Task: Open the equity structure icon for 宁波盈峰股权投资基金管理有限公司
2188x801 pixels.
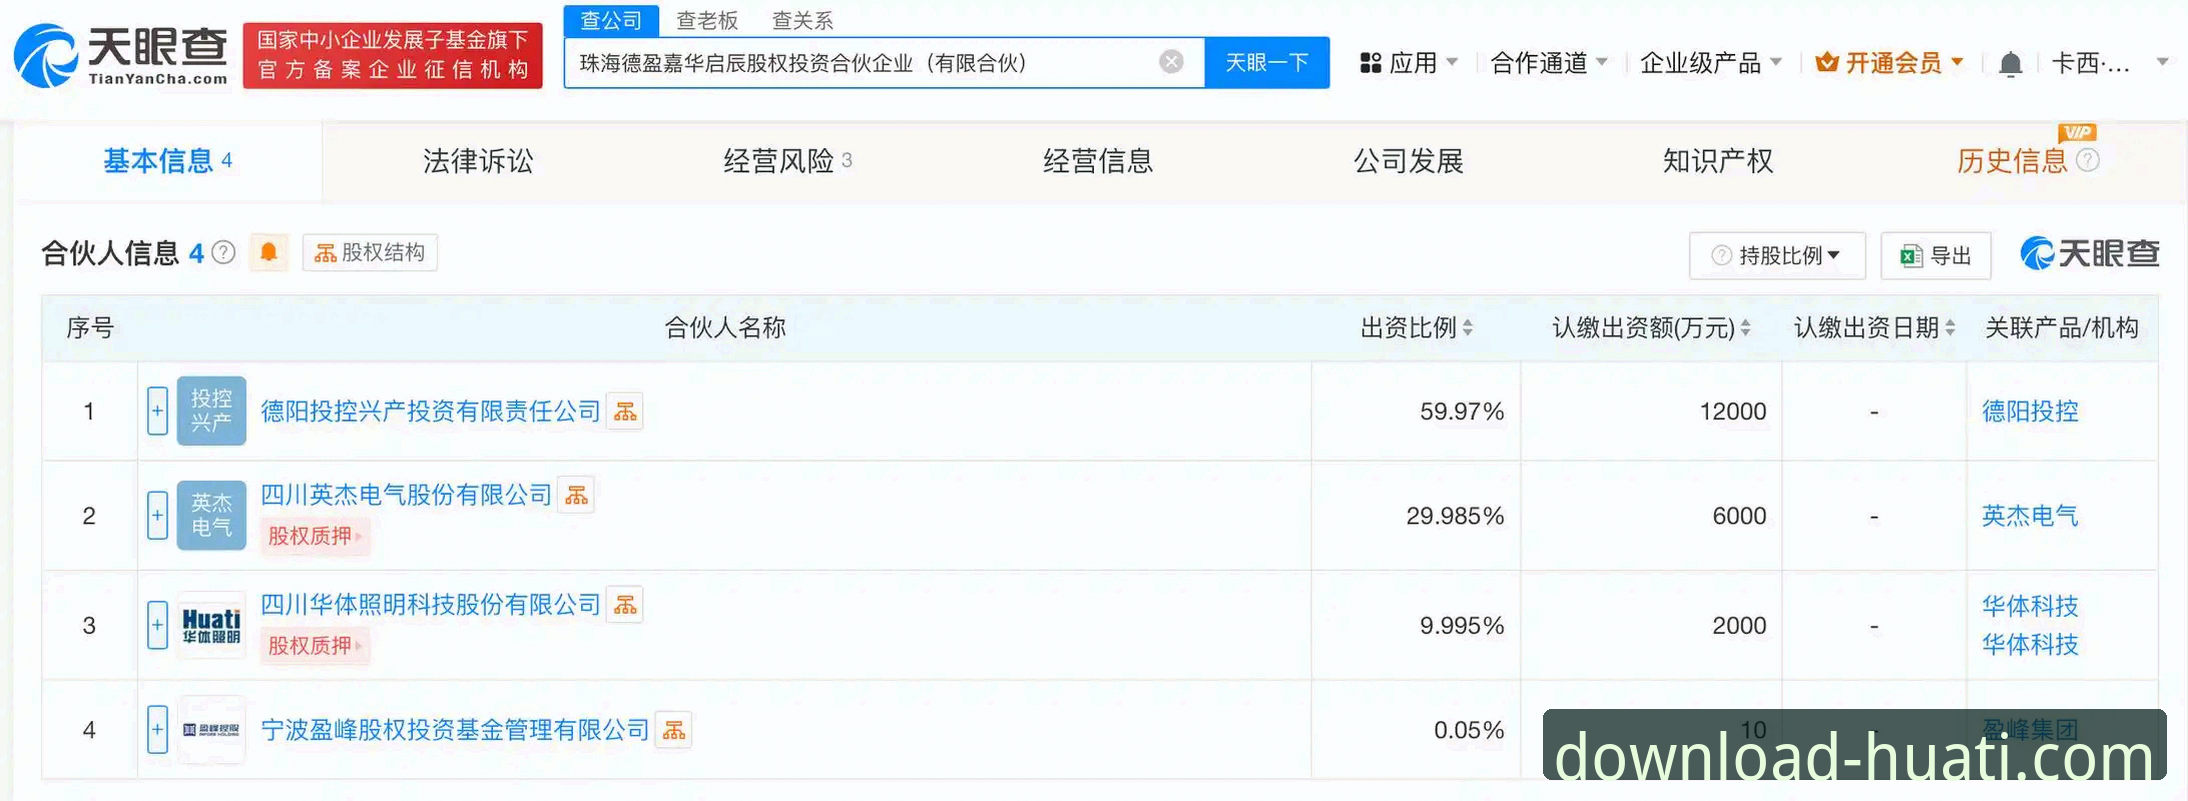Action: (x=674, y=730)
